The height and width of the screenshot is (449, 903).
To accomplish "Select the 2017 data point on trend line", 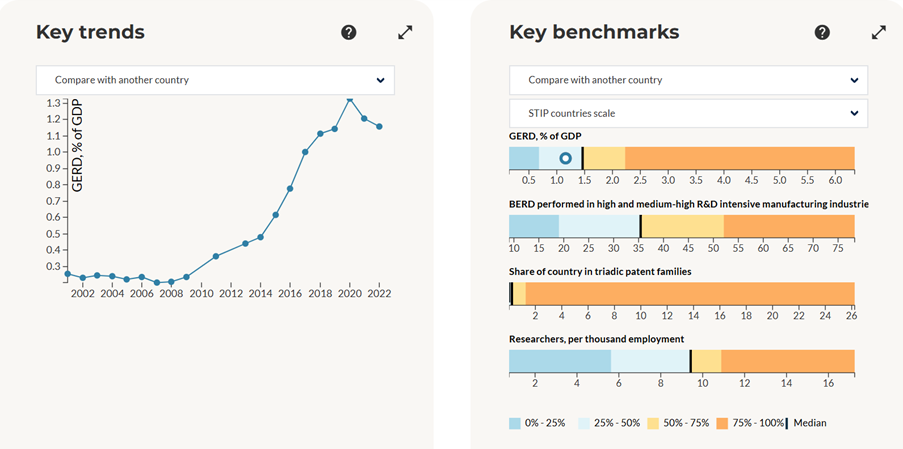I will point(305,152).
